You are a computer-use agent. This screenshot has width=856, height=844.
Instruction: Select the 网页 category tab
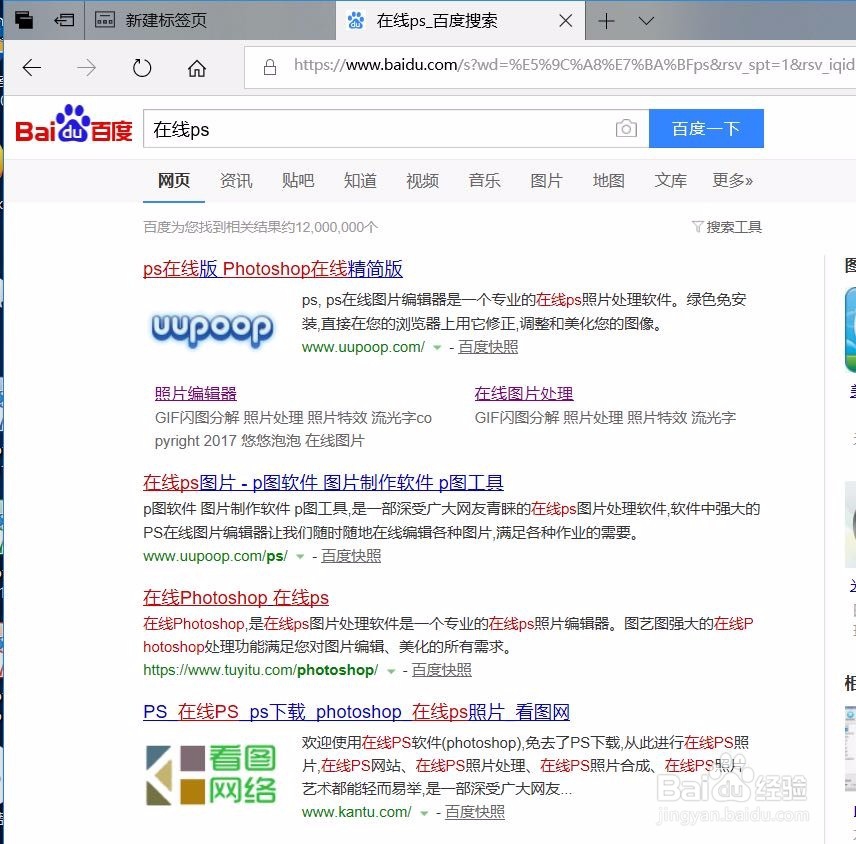174,180
